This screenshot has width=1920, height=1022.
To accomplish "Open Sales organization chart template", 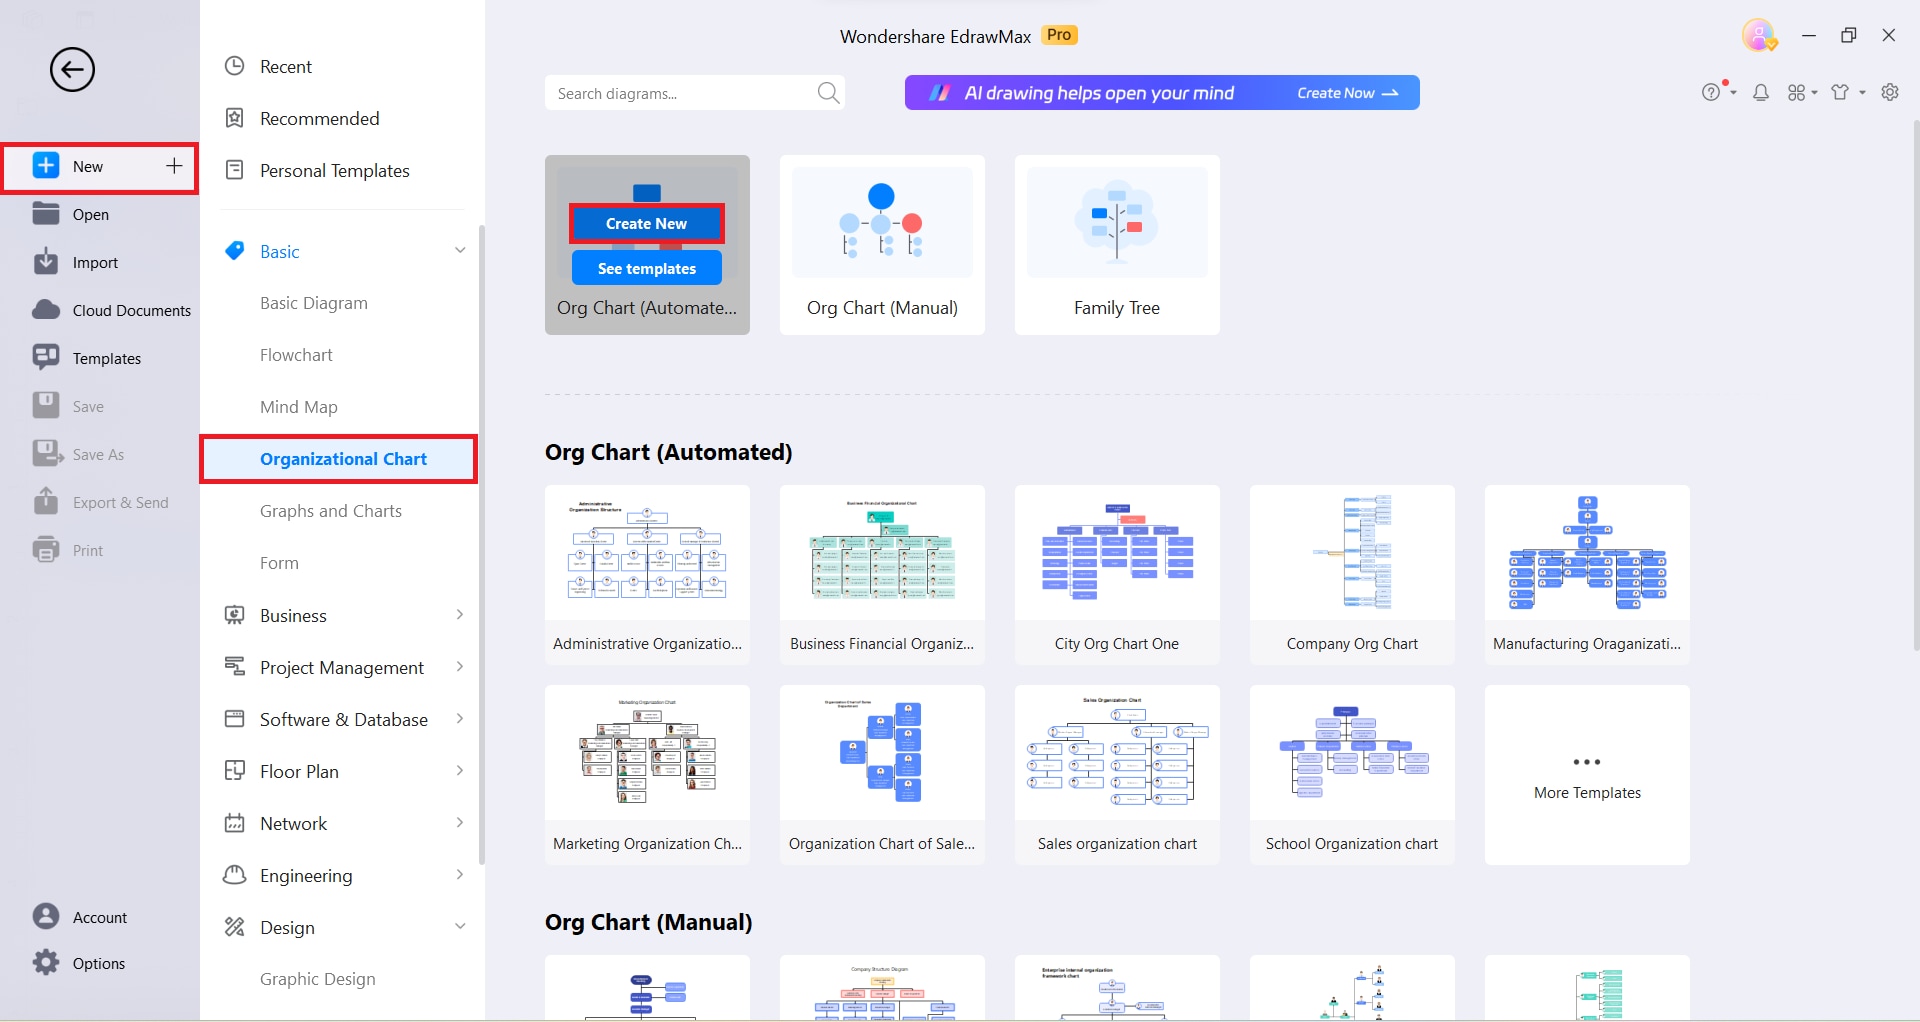I will click(x=1117, y=775).
